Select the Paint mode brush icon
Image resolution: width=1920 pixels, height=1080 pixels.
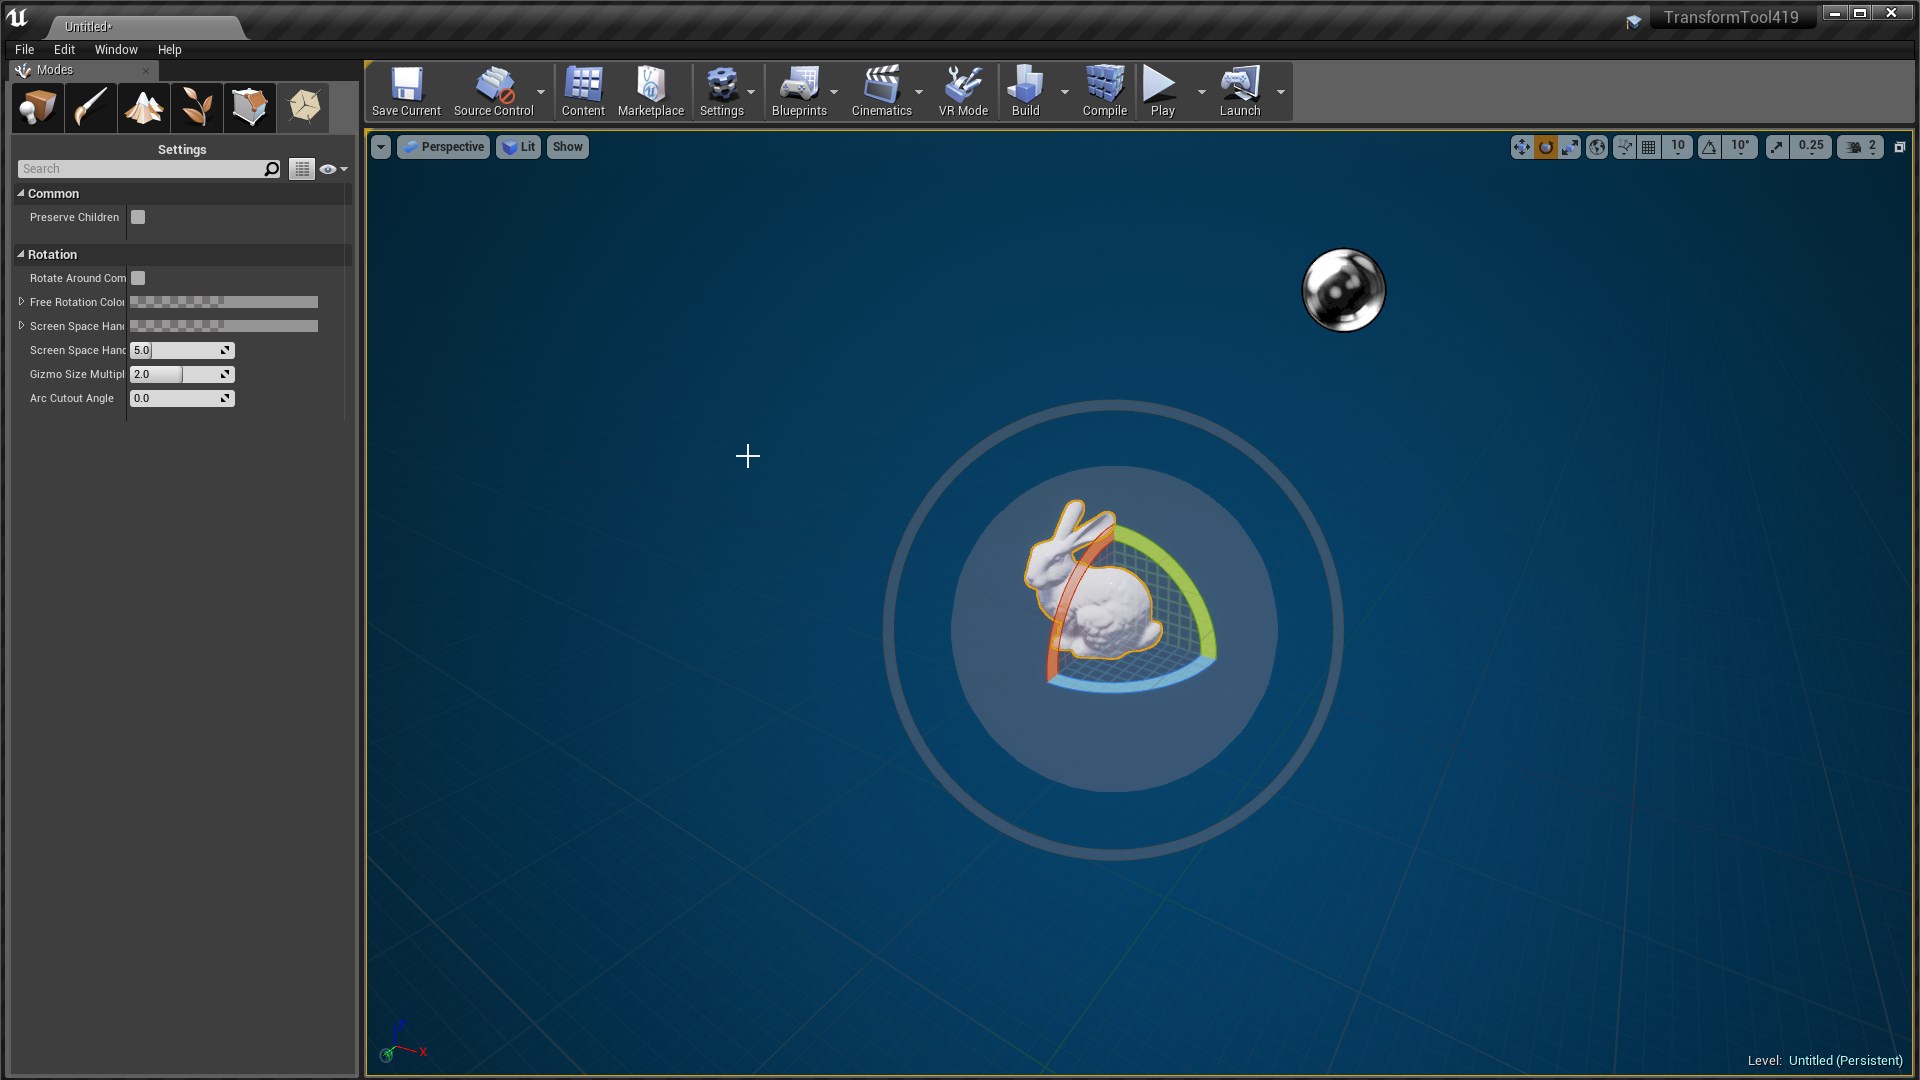(91, 107)
